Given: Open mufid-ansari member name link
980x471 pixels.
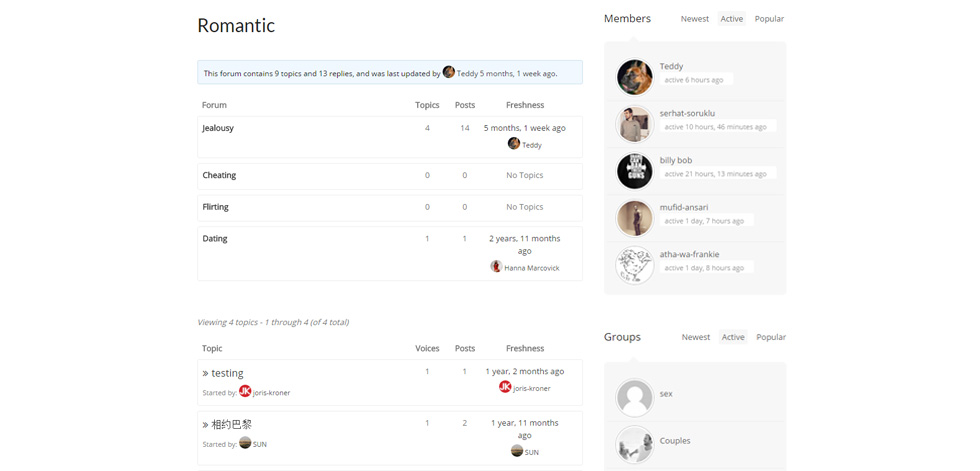Looking at the screenshot, I should coord(684,207).
